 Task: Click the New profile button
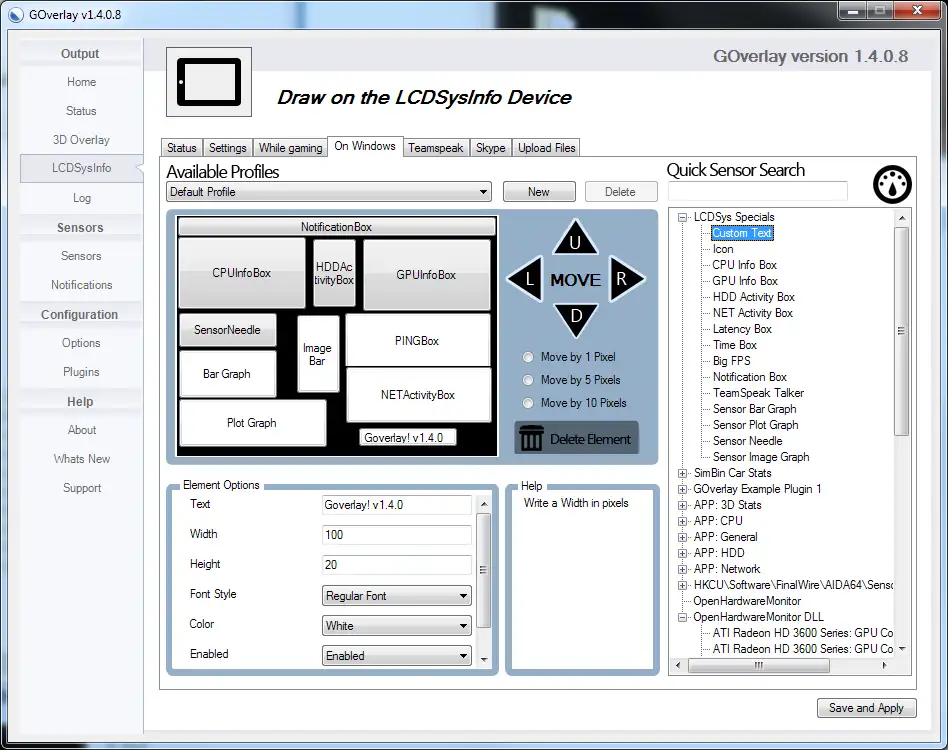point(539,191)
